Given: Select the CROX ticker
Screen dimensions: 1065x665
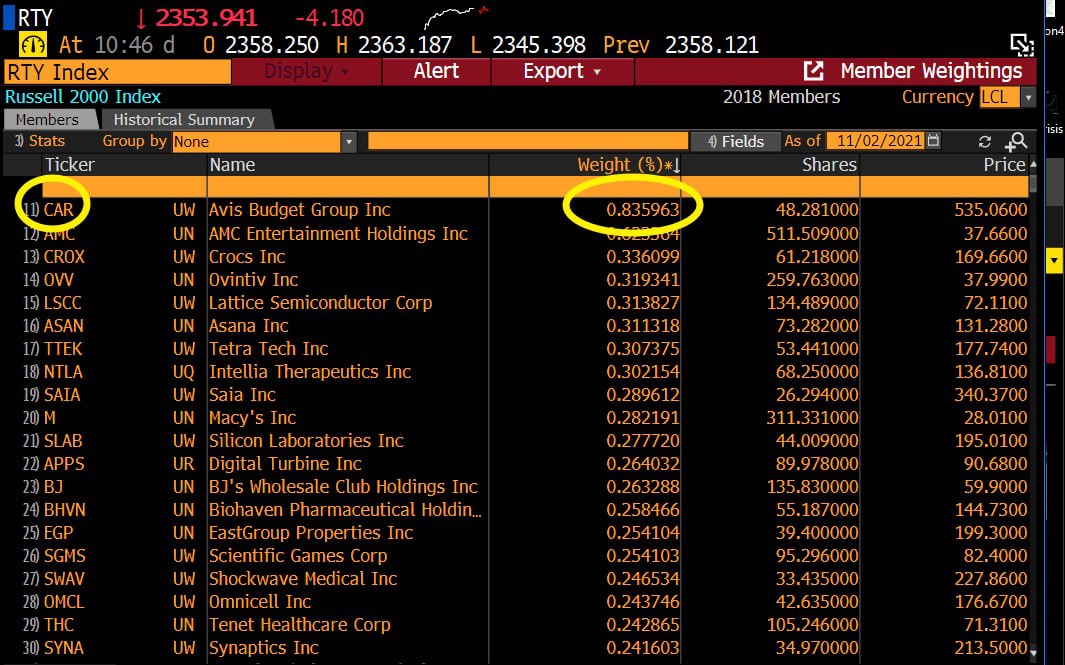Looking at the screenshot, I should point(65,257).
